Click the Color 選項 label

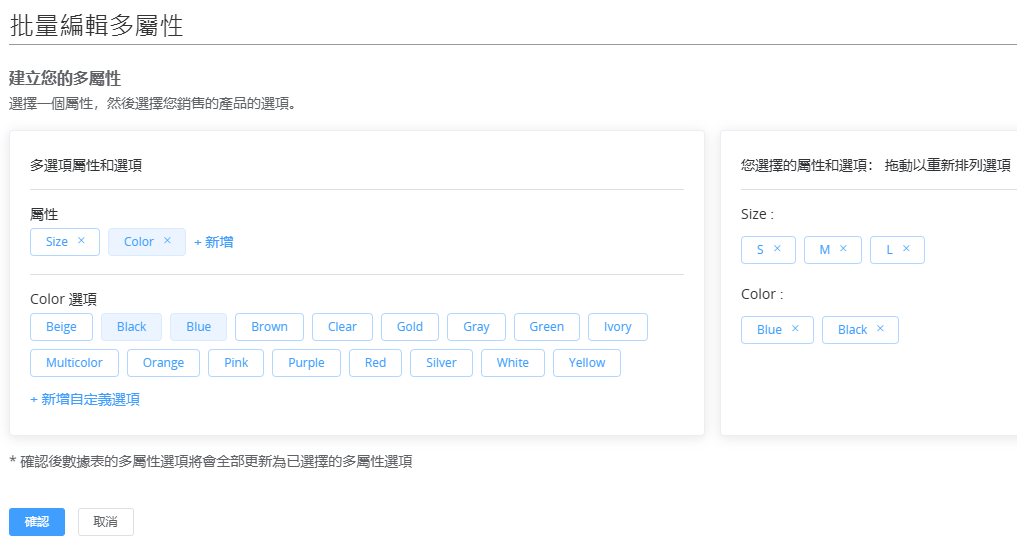coord(64,299)
